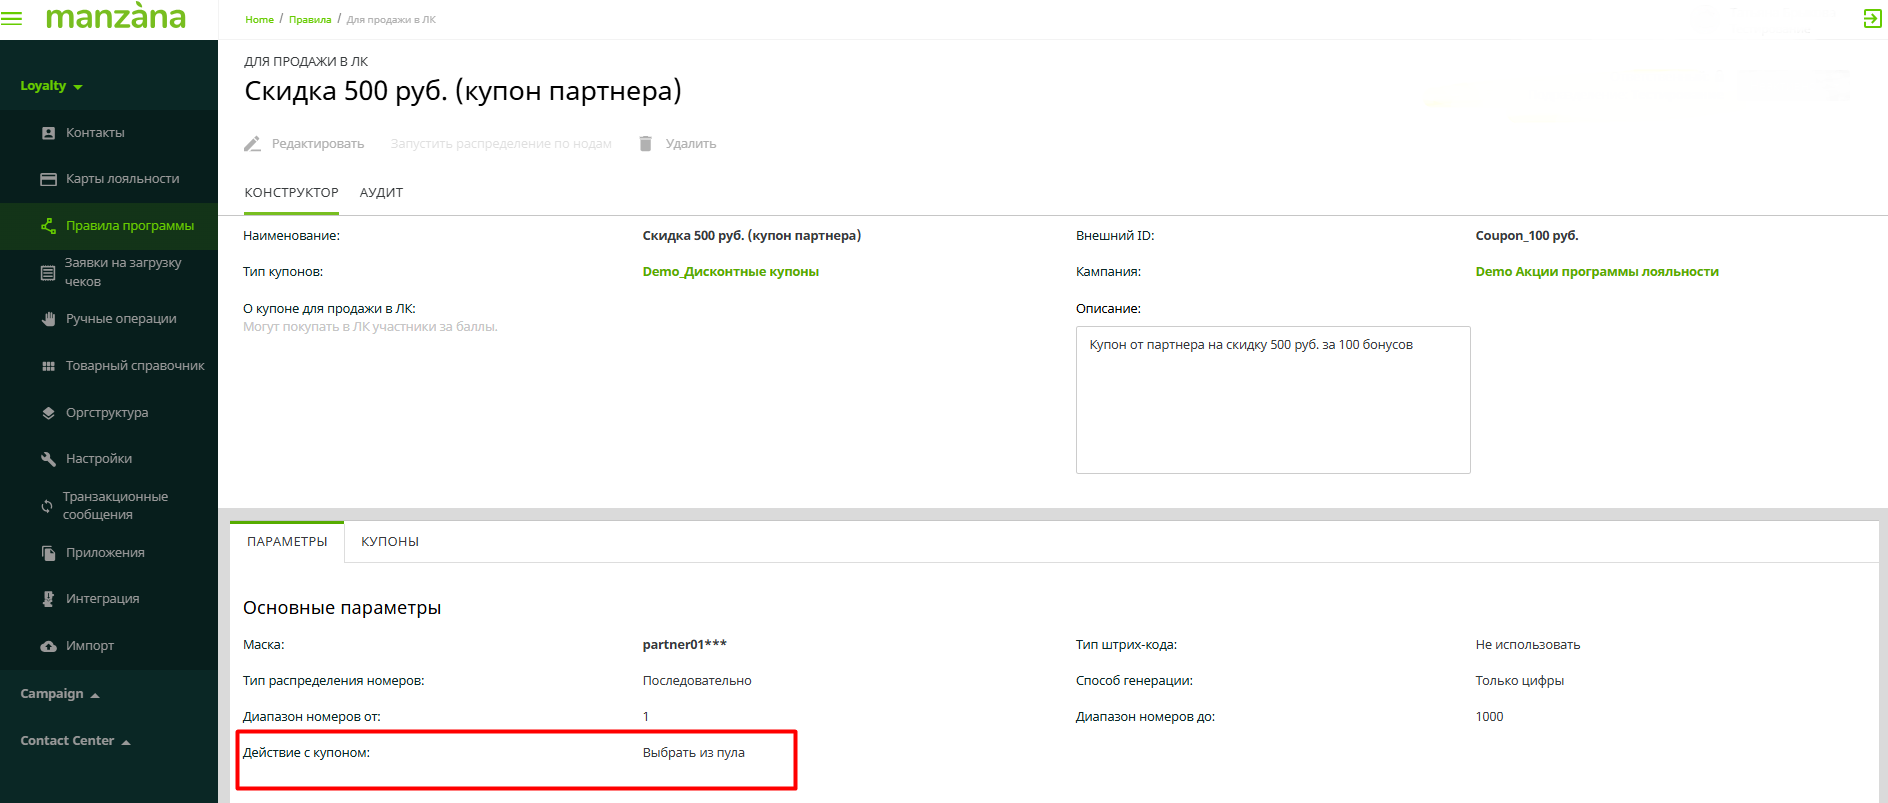The image size is (1888, 803).
Task: Expand the Campaign sidebar section
Action: coord(59,694)
